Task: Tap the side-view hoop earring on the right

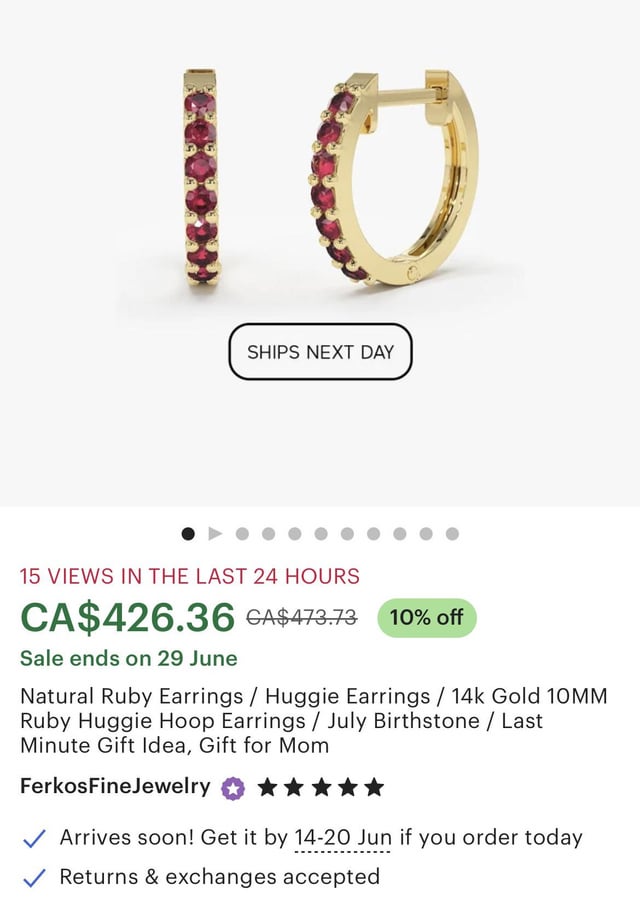Action: 393,176
